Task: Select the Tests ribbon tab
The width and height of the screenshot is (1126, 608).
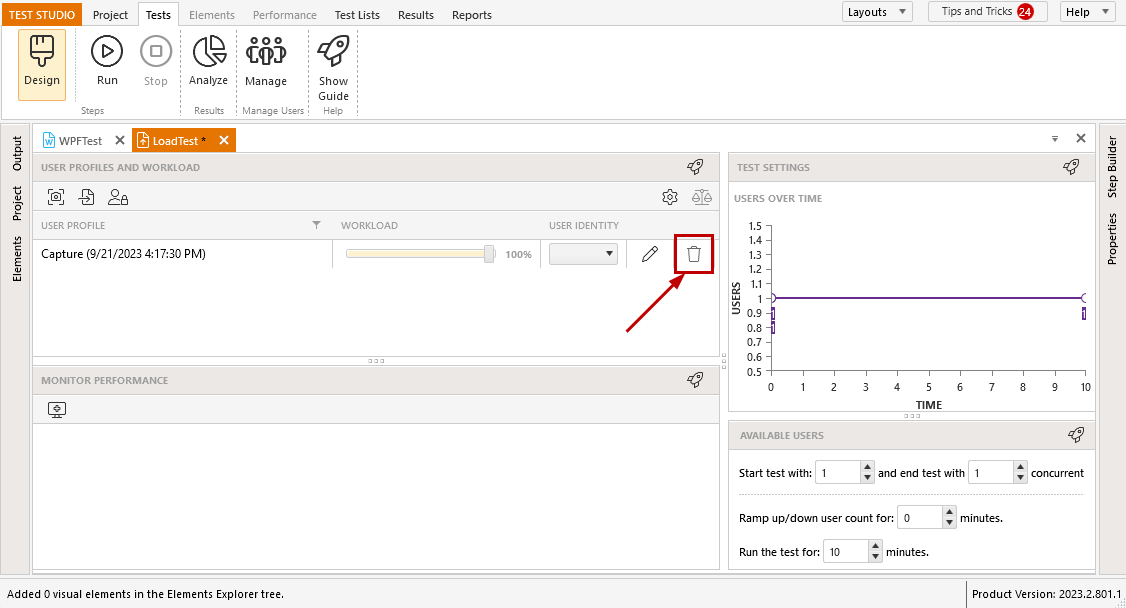Action: pos(158,14)
